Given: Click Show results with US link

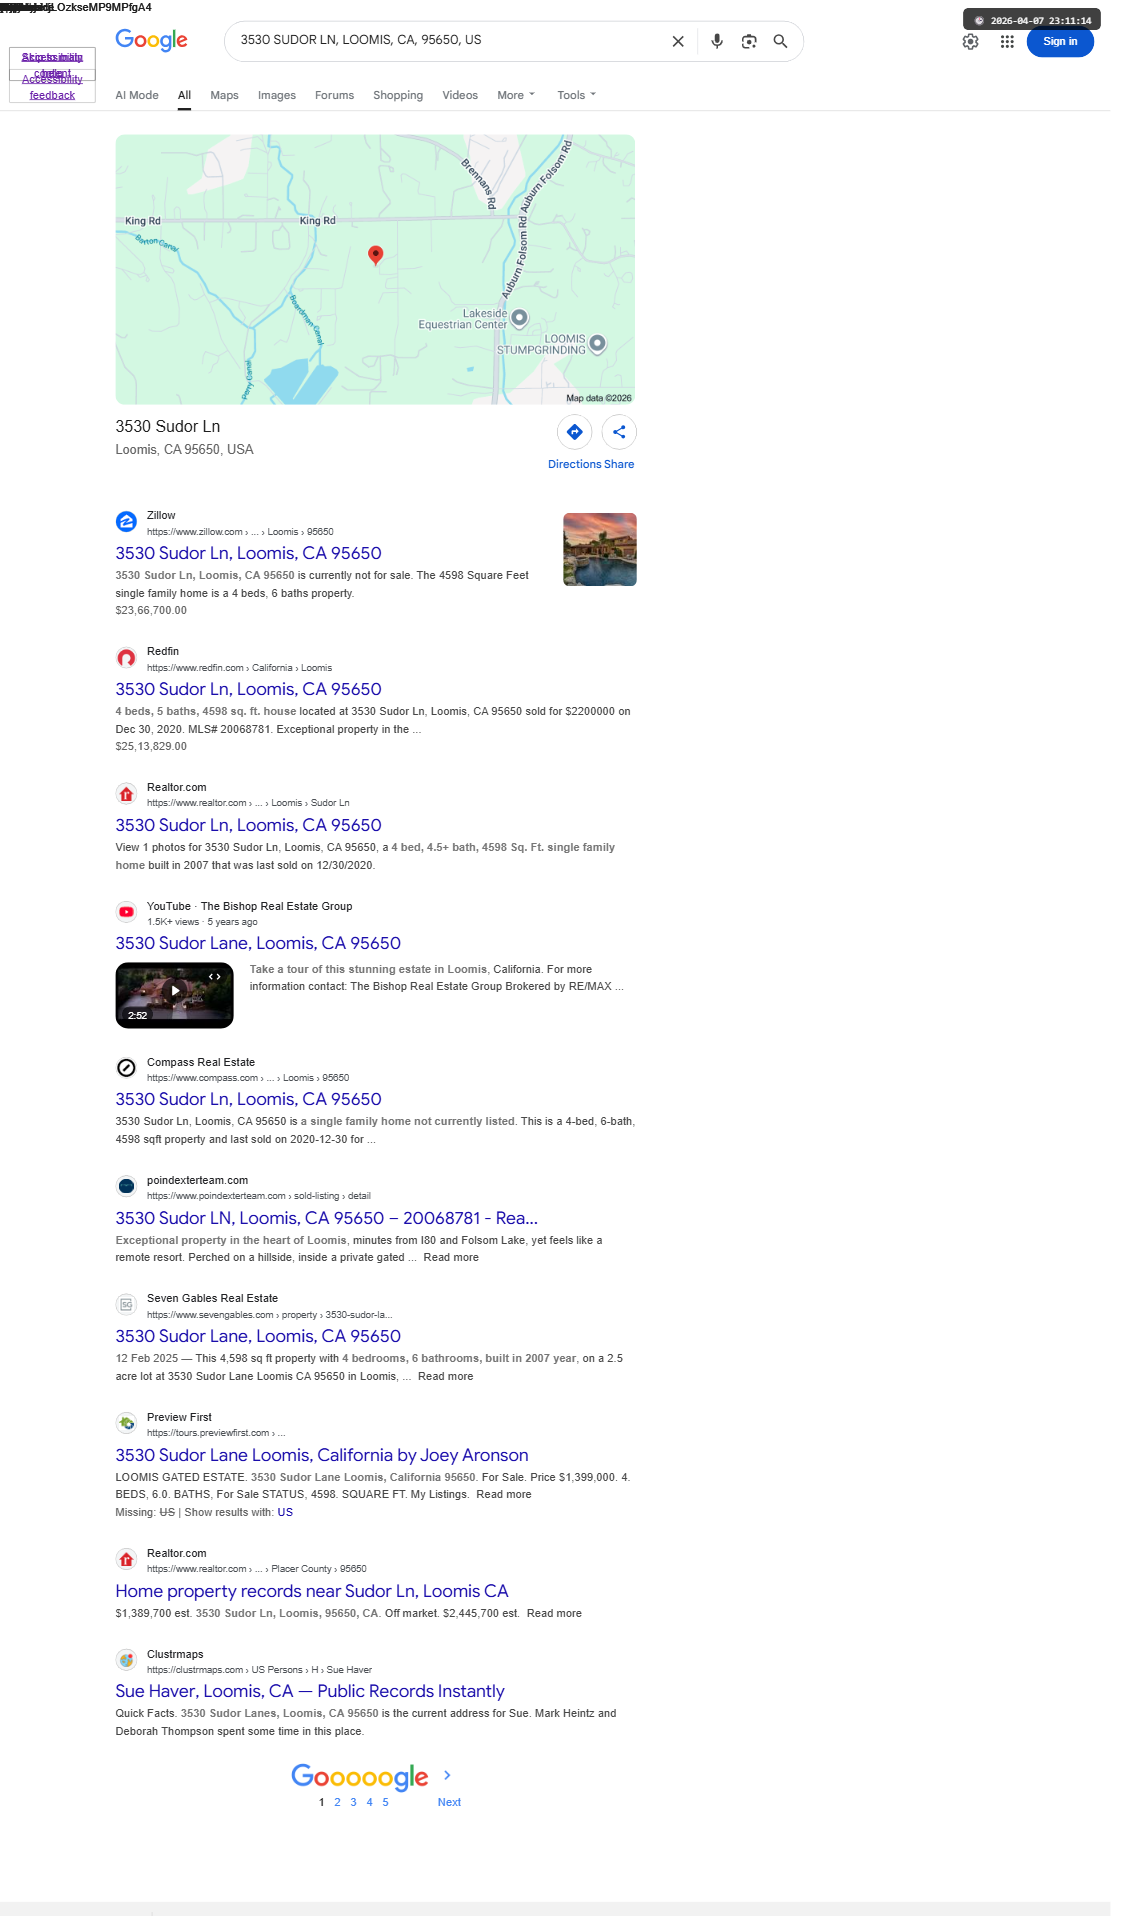Looking at the screenshot, I should coord(285,1512).
